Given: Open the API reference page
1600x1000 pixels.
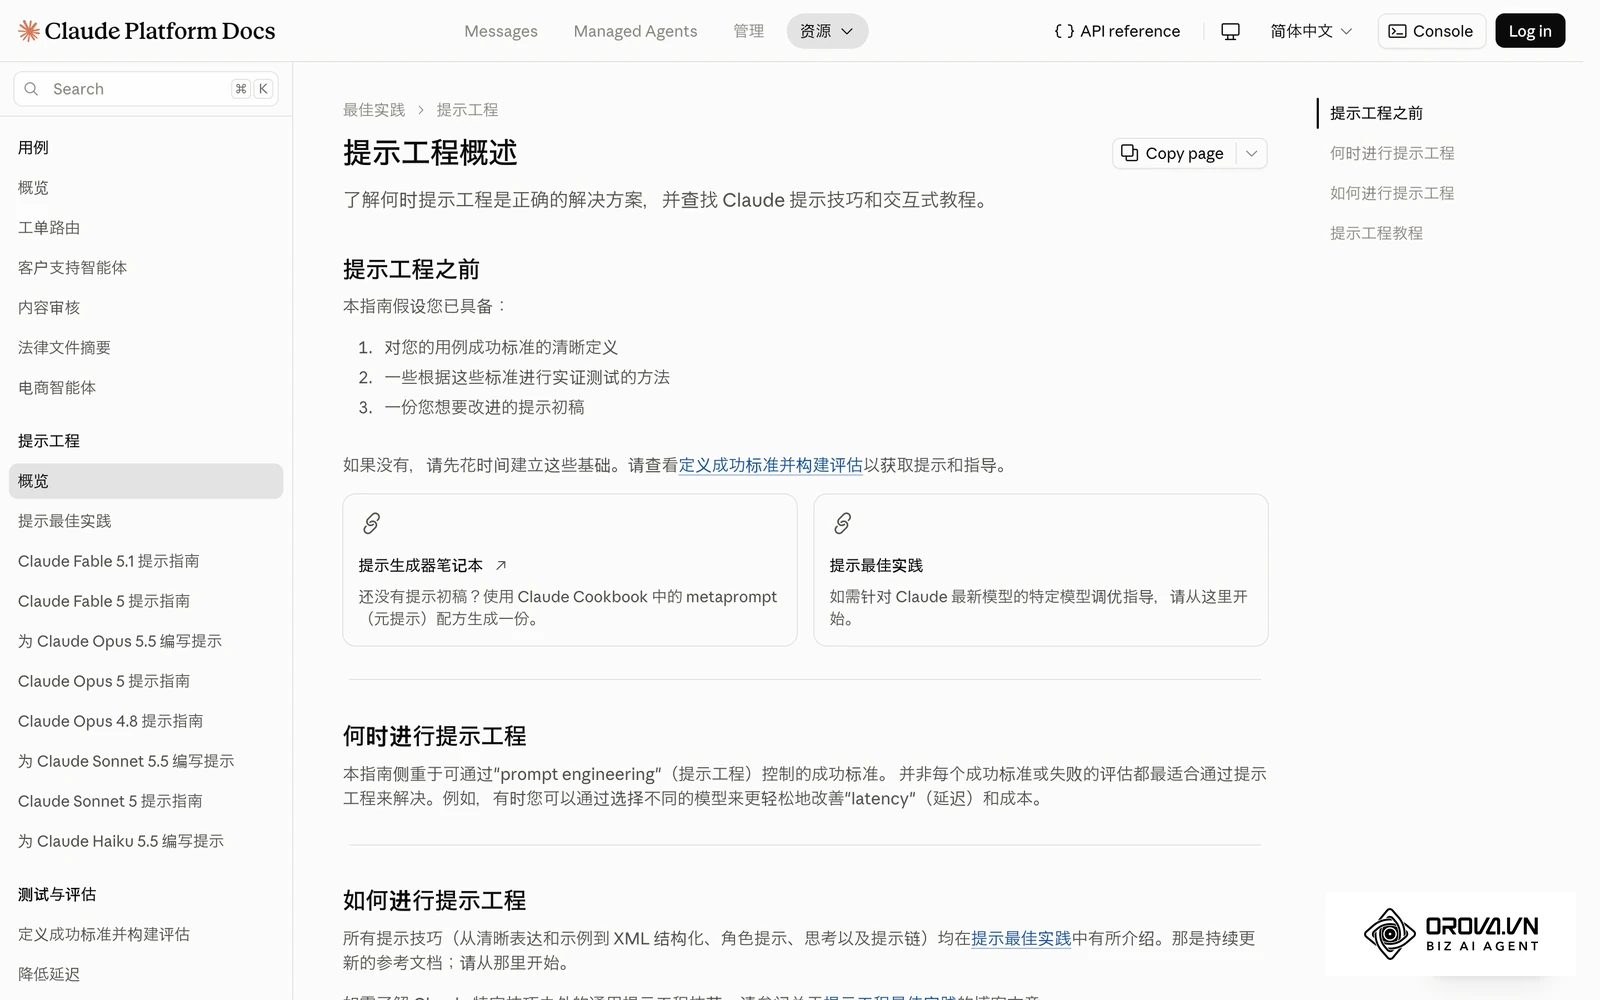Looking at the screenshot, I should [x=1117, y=31].
